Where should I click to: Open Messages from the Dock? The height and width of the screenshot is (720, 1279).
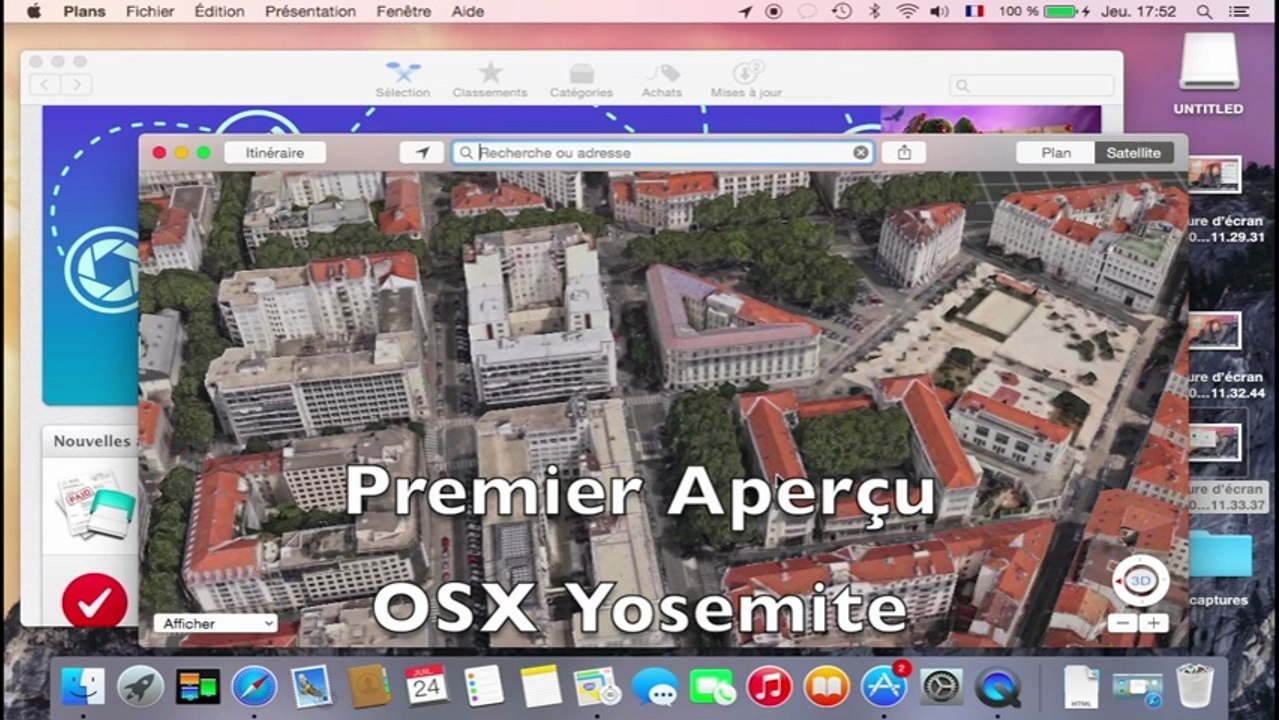click(x=655, y=686)
